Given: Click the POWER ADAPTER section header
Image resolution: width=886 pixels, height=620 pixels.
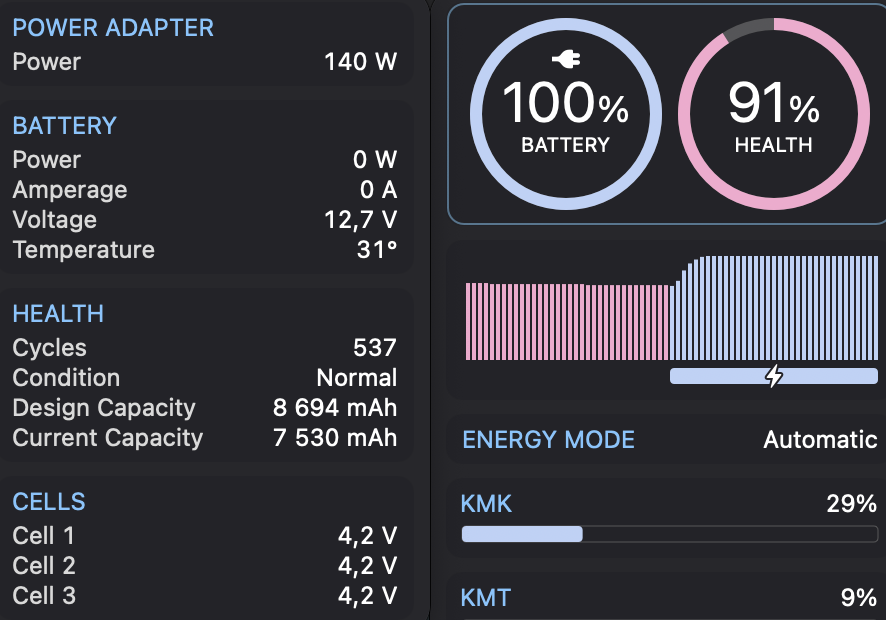Looking at the screenshot, I should tap(113, 28).
